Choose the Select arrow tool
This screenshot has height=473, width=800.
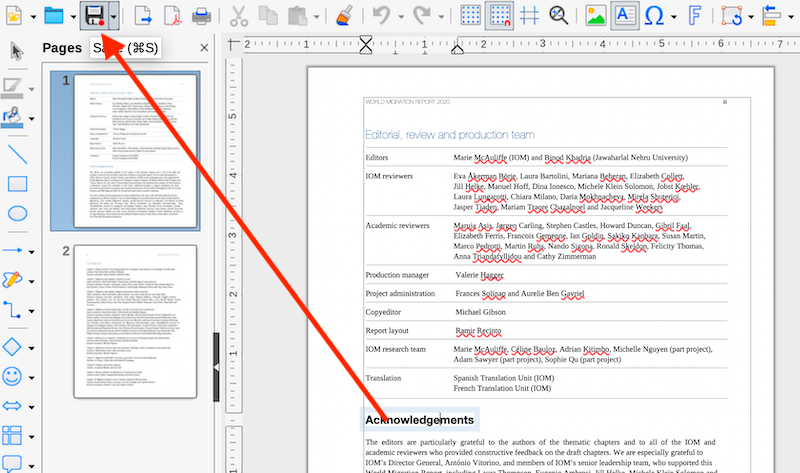click(16, 52)
